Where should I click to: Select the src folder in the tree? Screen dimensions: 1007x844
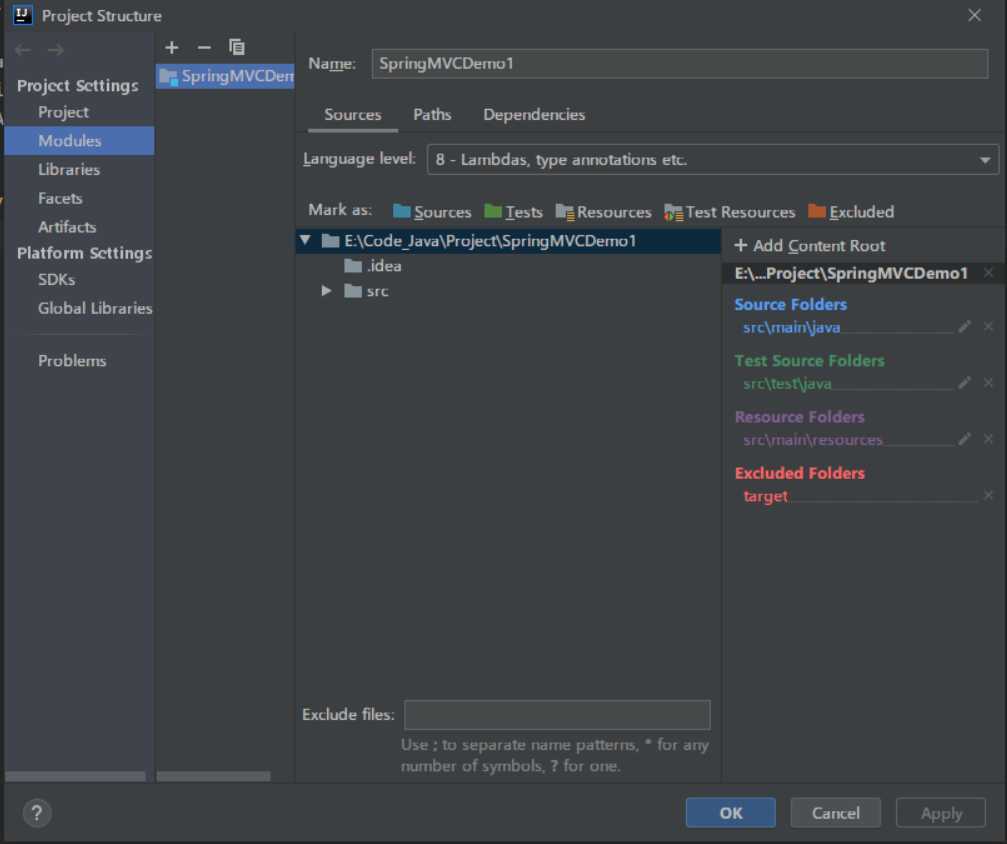click(366, 291)
